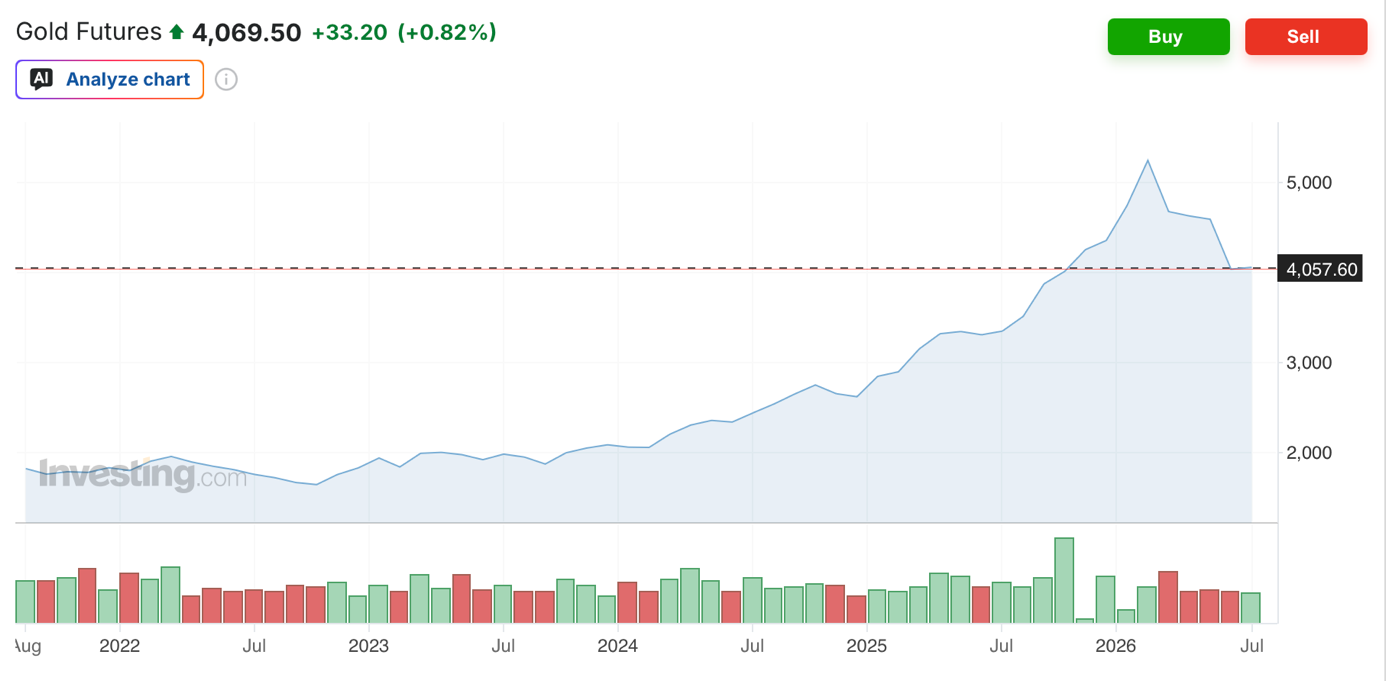Click the 2022 label on time axis

click(119, 646)
